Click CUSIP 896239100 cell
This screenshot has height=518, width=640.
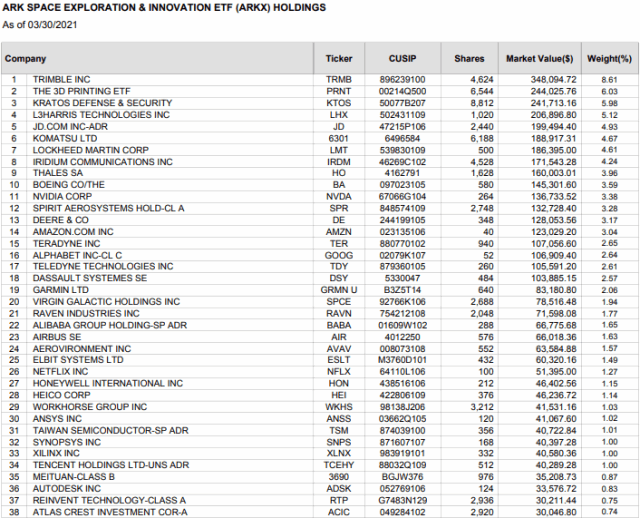(x=402, y=80)
